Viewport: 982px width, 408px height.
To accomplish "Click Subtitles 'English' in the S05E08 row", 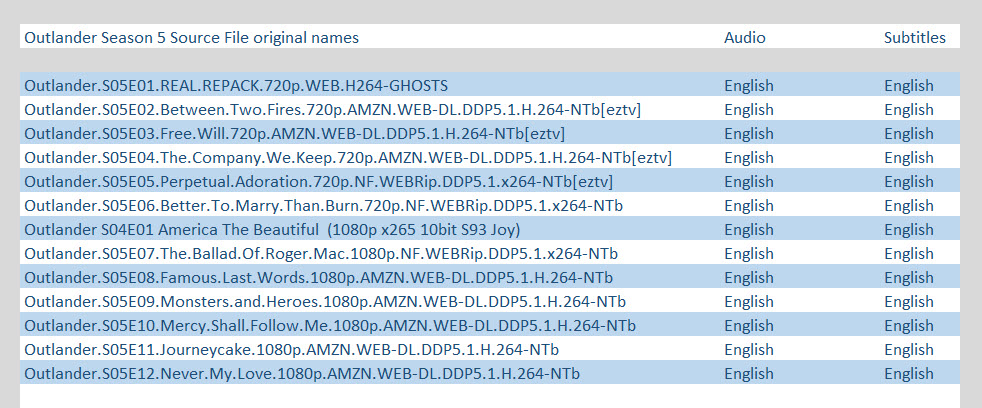I will coord(909,278).
